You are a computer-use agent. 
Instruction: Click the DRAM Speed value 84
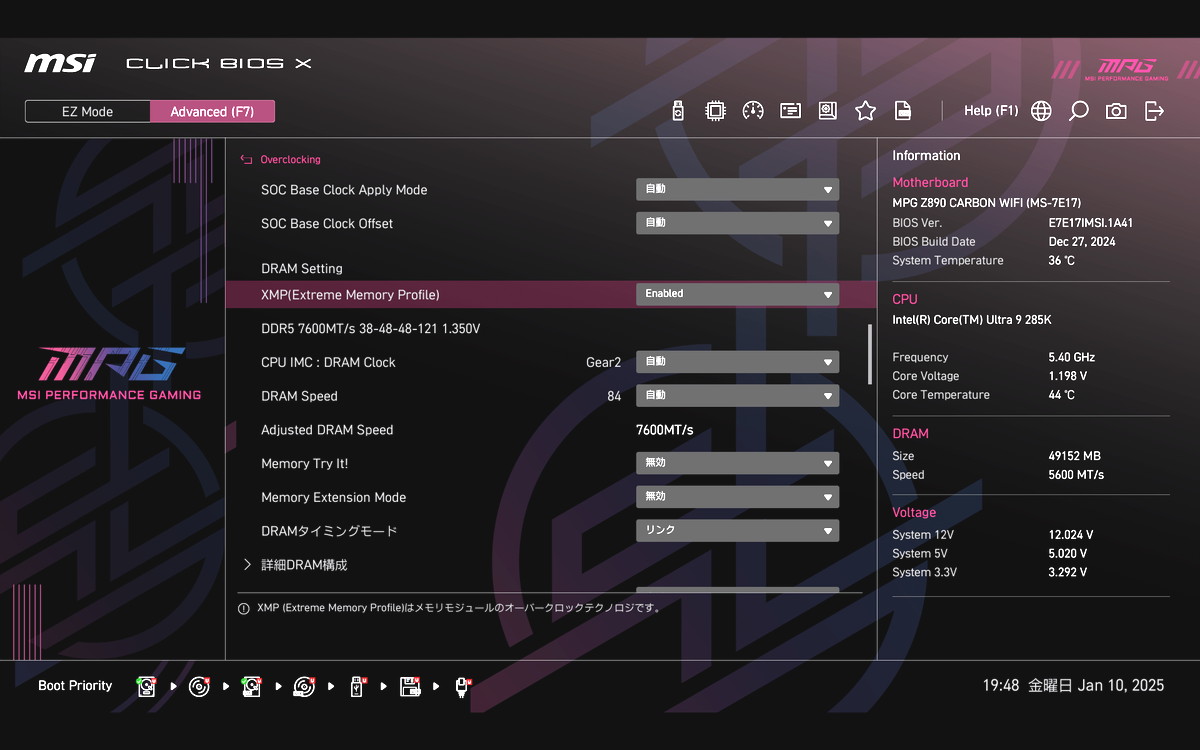(614, 397)
